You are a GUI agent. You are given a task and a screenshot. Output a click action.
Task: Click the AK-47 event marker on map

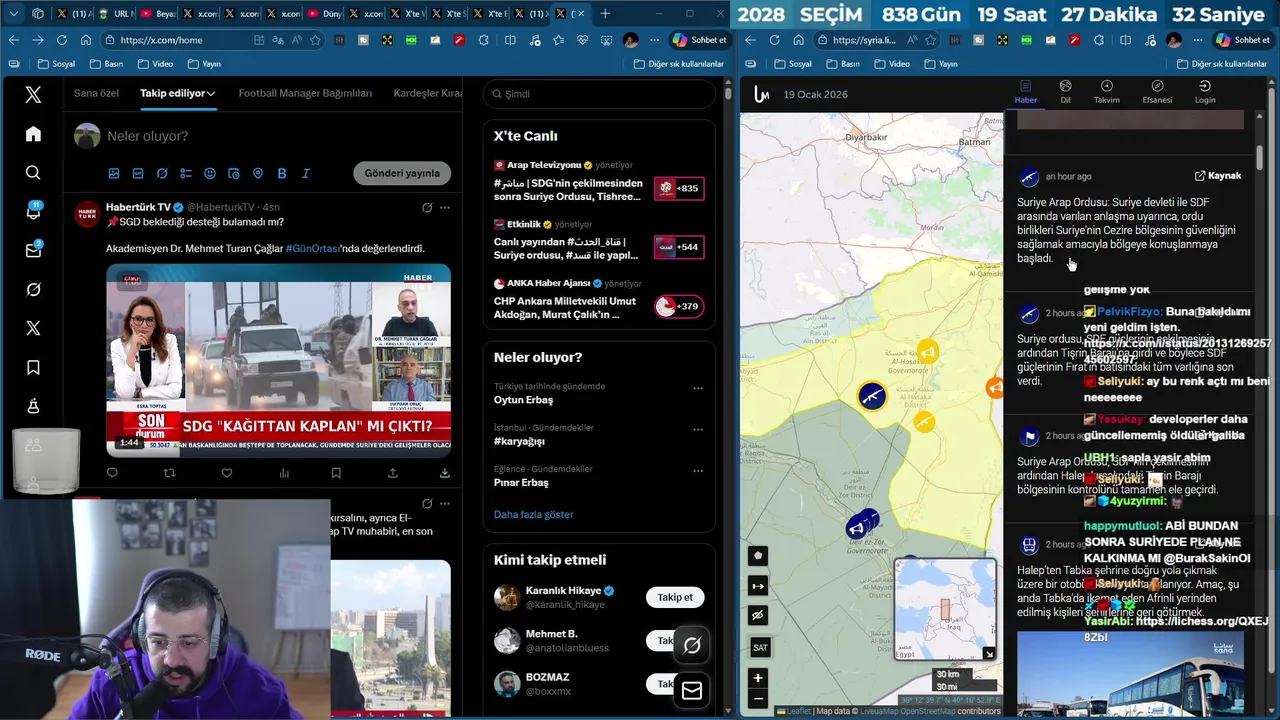point(872,396)
